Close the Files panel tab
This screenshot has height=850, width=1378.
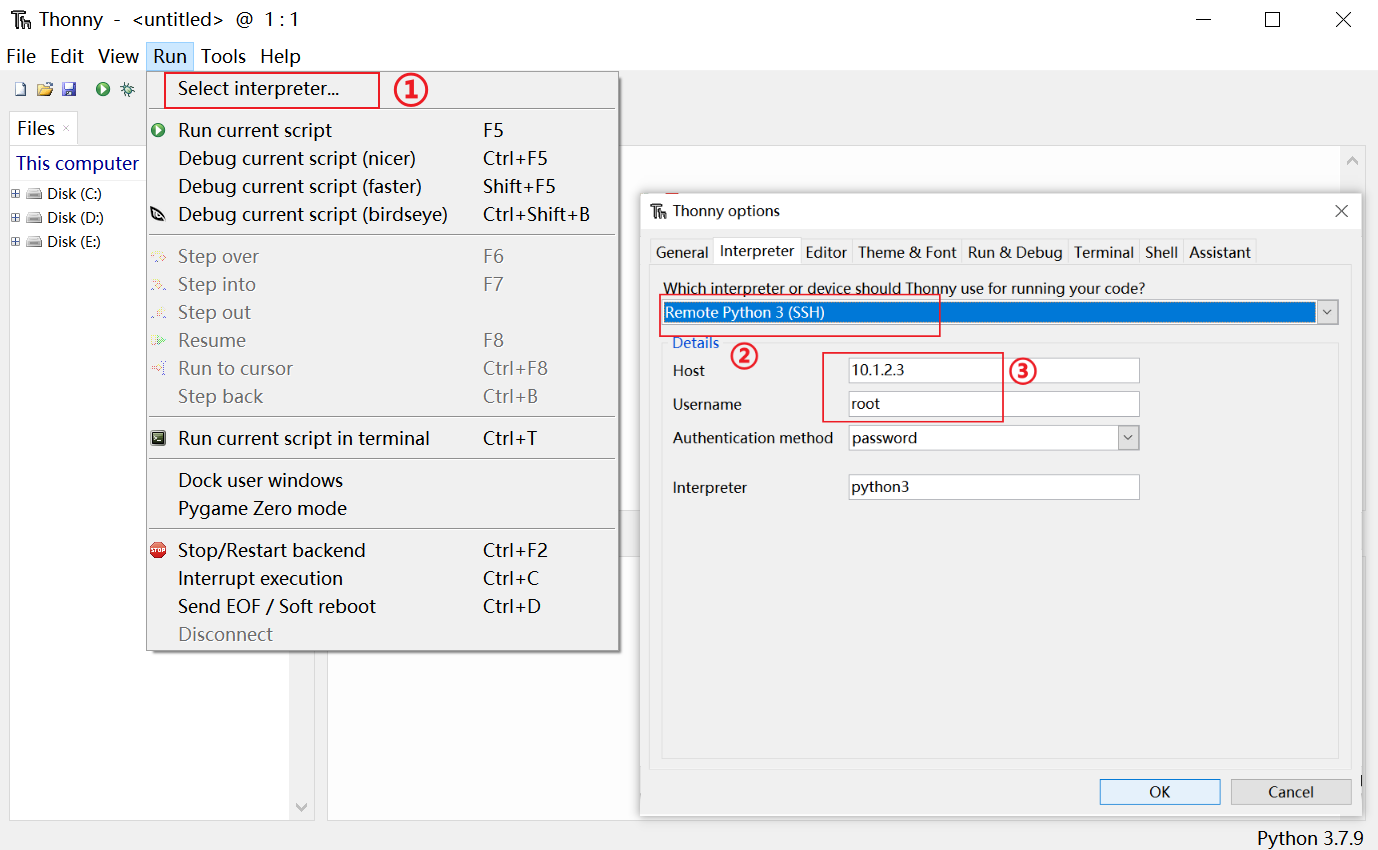[x=66, y=128]
